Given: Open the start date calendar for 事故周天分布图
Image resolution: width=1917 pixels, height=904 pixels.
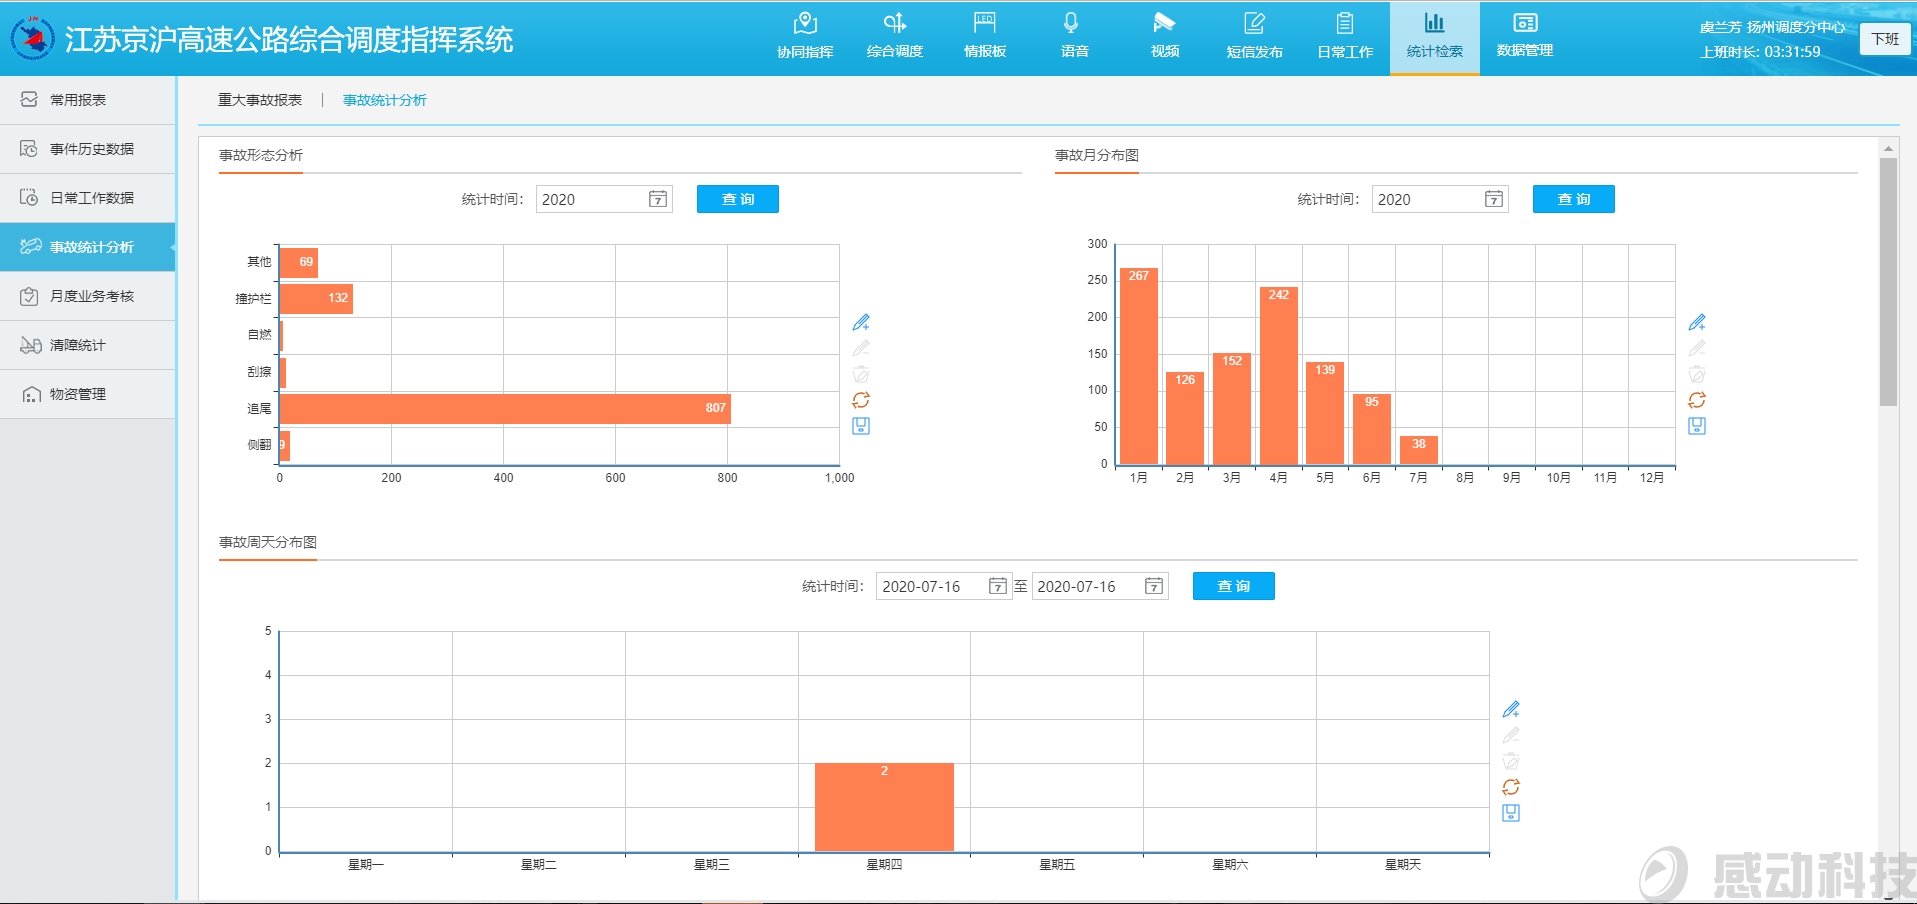Looking at the screenshot, I should pos(997,586).
